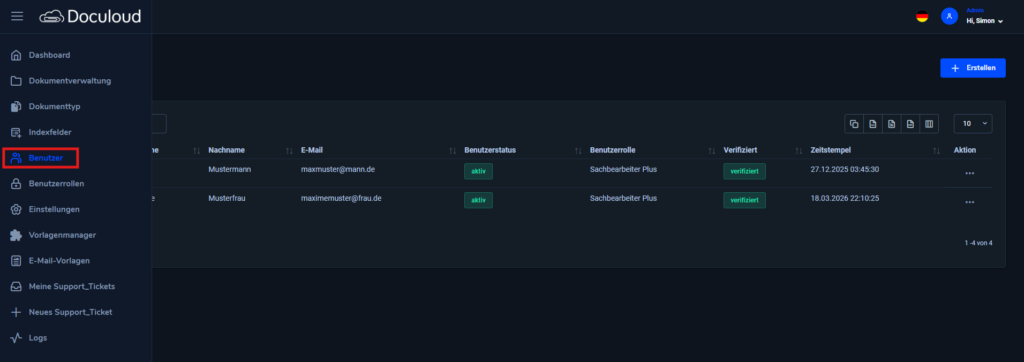Screen dimensions: 1024x362
Task: Open the Logs activity icon
Action: [16, 338]
